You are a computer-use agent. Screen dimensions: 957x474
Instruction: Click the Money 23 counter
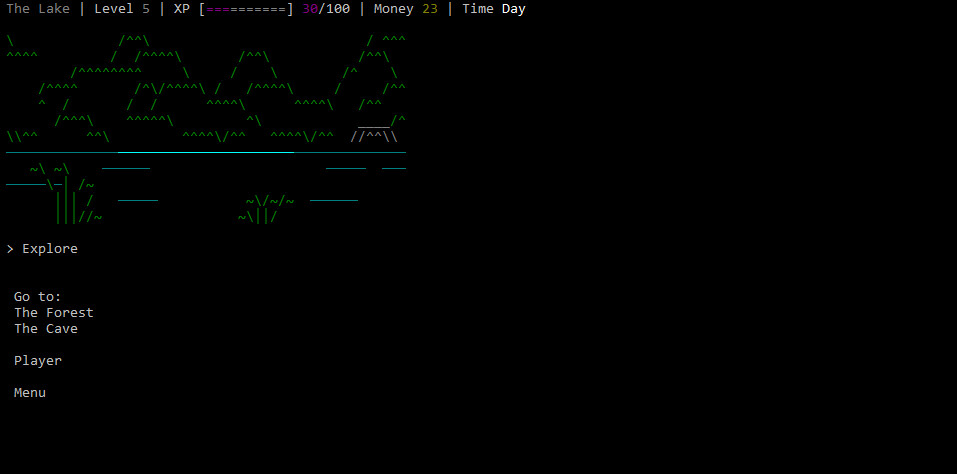click(x=406, y=9)
